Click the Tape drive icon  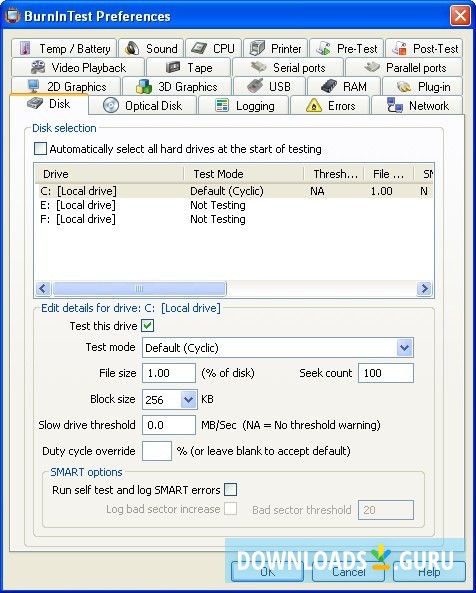[x=173, y=67]
